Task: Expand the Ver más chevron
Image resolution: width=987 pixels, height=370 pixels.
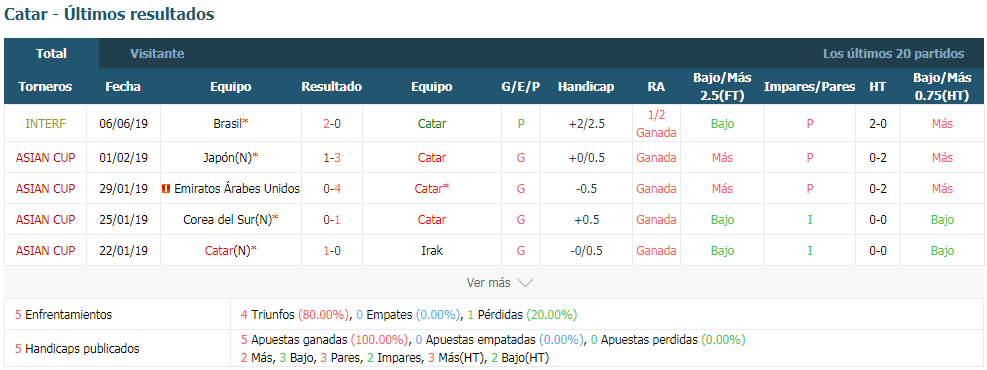Action: point(525,283)
